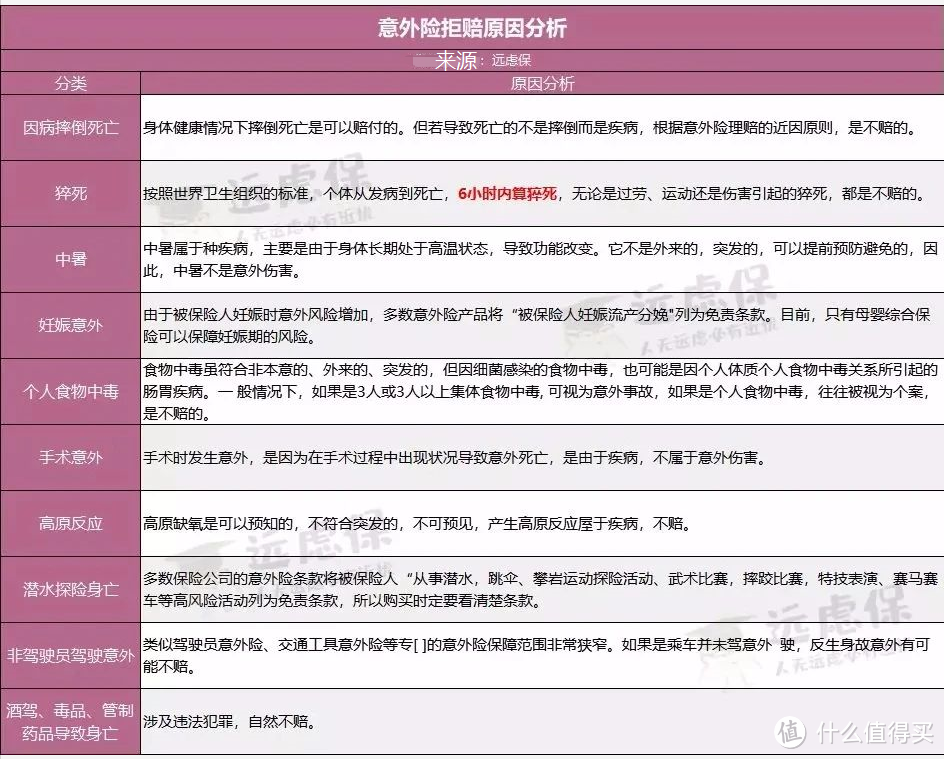Click the '高原反应' category cell
This screenshot has height=759, width=944.
70,523
